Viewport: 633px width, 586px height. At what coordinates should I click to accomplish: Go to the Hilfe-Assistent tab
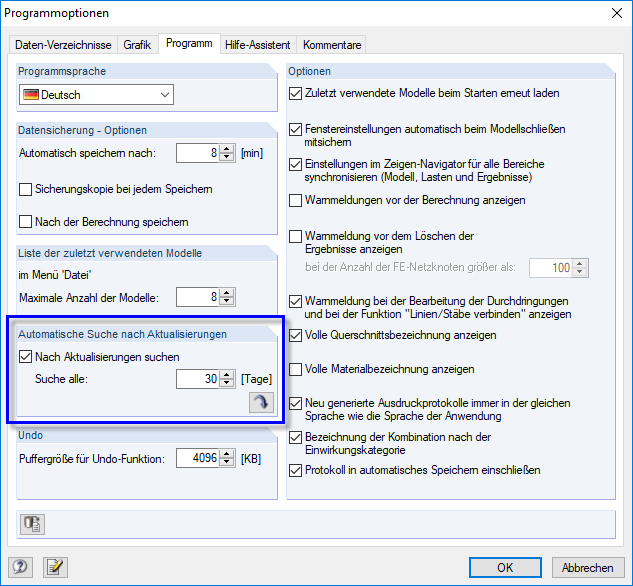[258, 44]
